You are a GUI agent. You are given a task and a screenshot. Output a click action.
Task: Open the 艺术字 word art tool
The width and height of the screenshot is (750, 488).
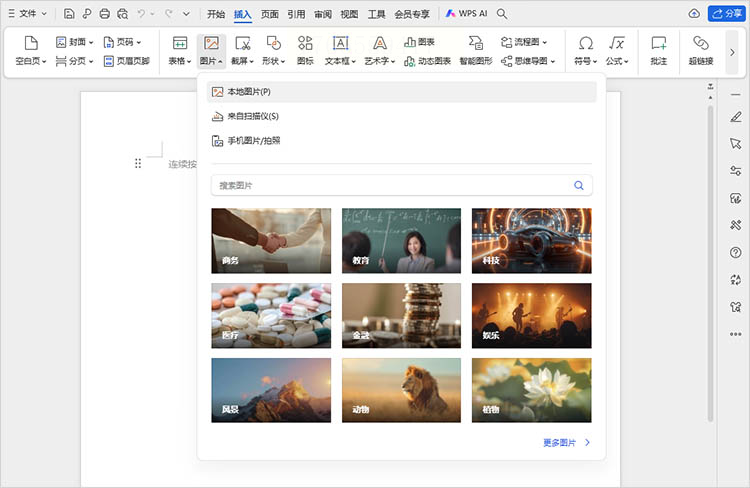tap(379, 43)
